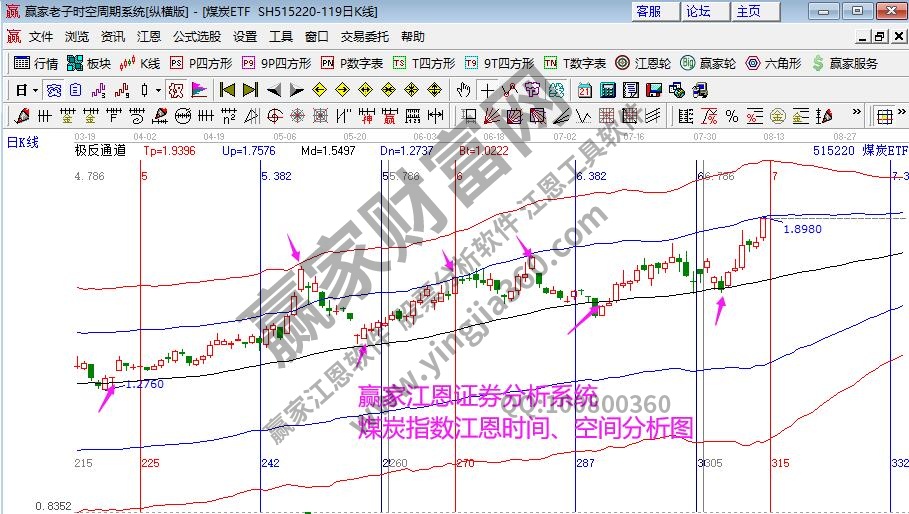909x514 pixels.
Task: Select the n² time cycle tool
Action: [x=228, y=116]
